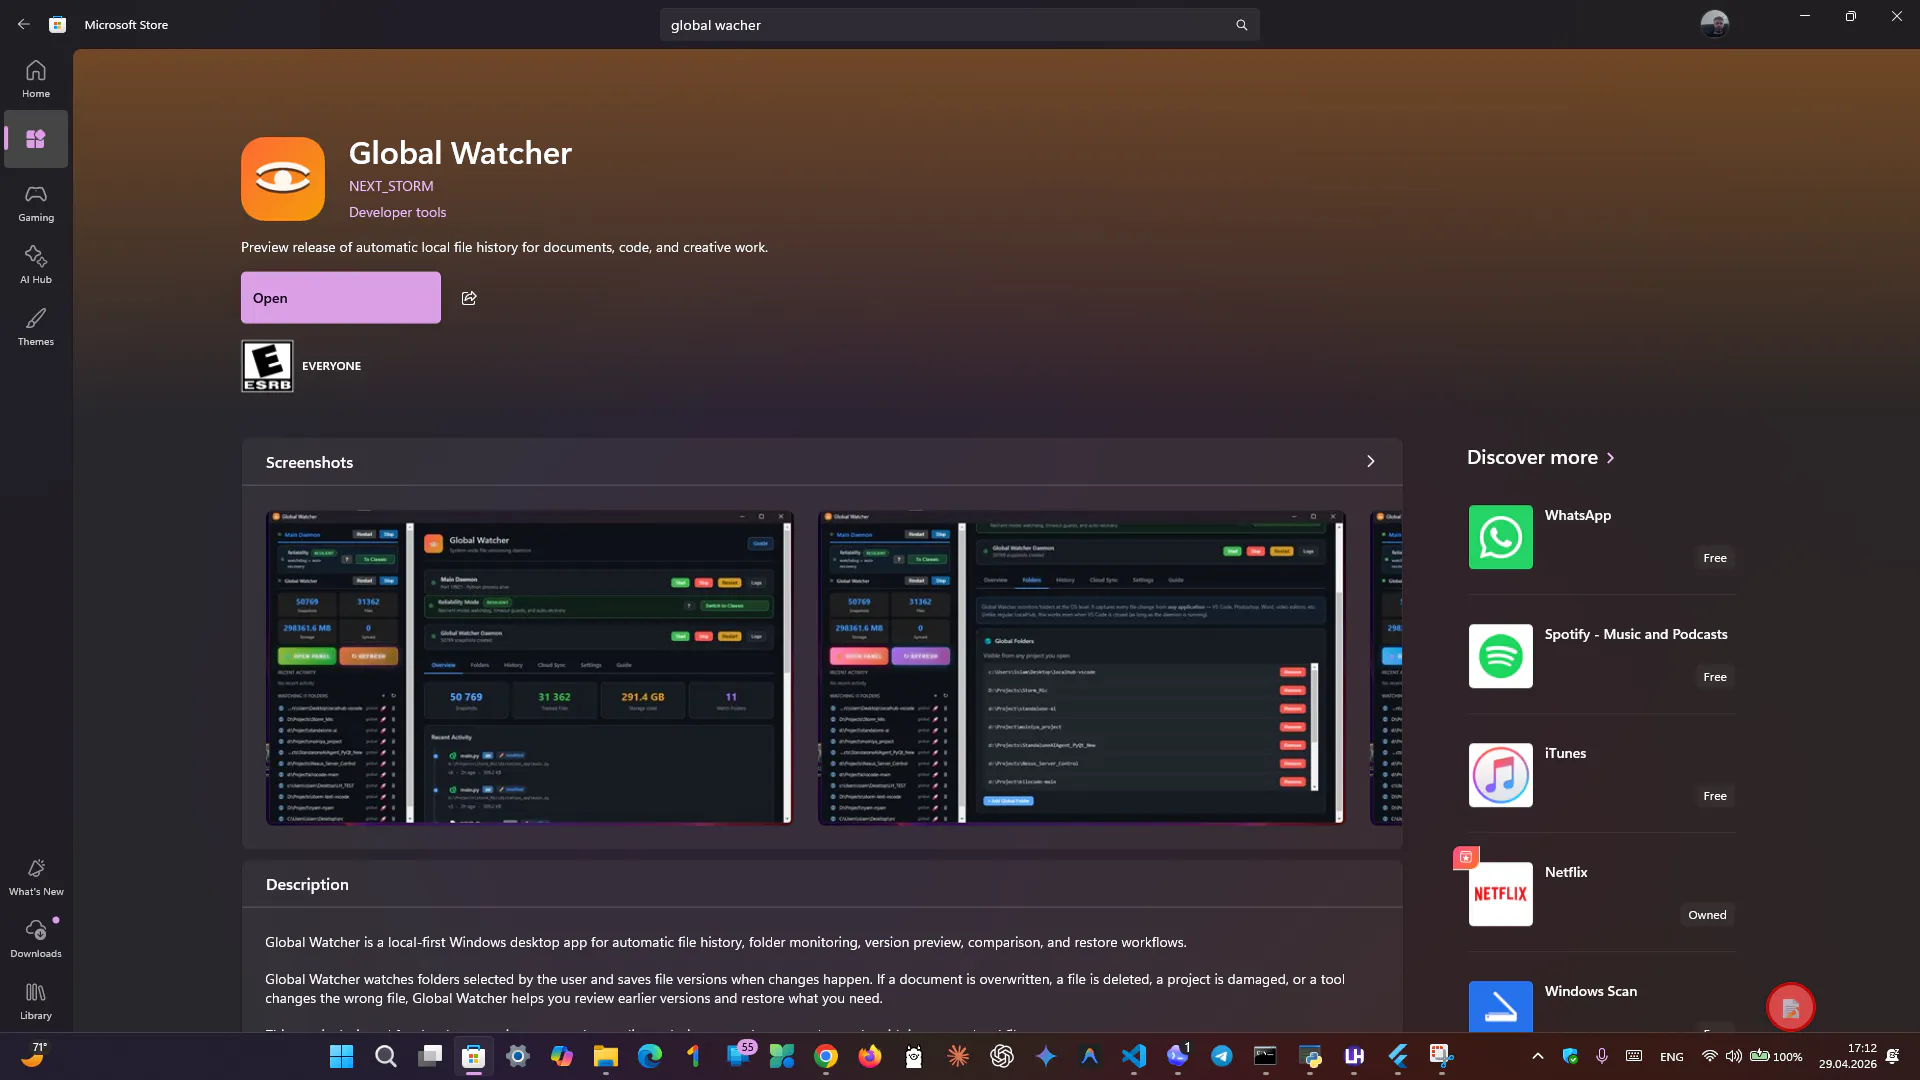The height and width of the screenshot is (1080, 1920).
Task: Click the 'Owned' label on Netflix
Action: click(x=1707, y=915)
